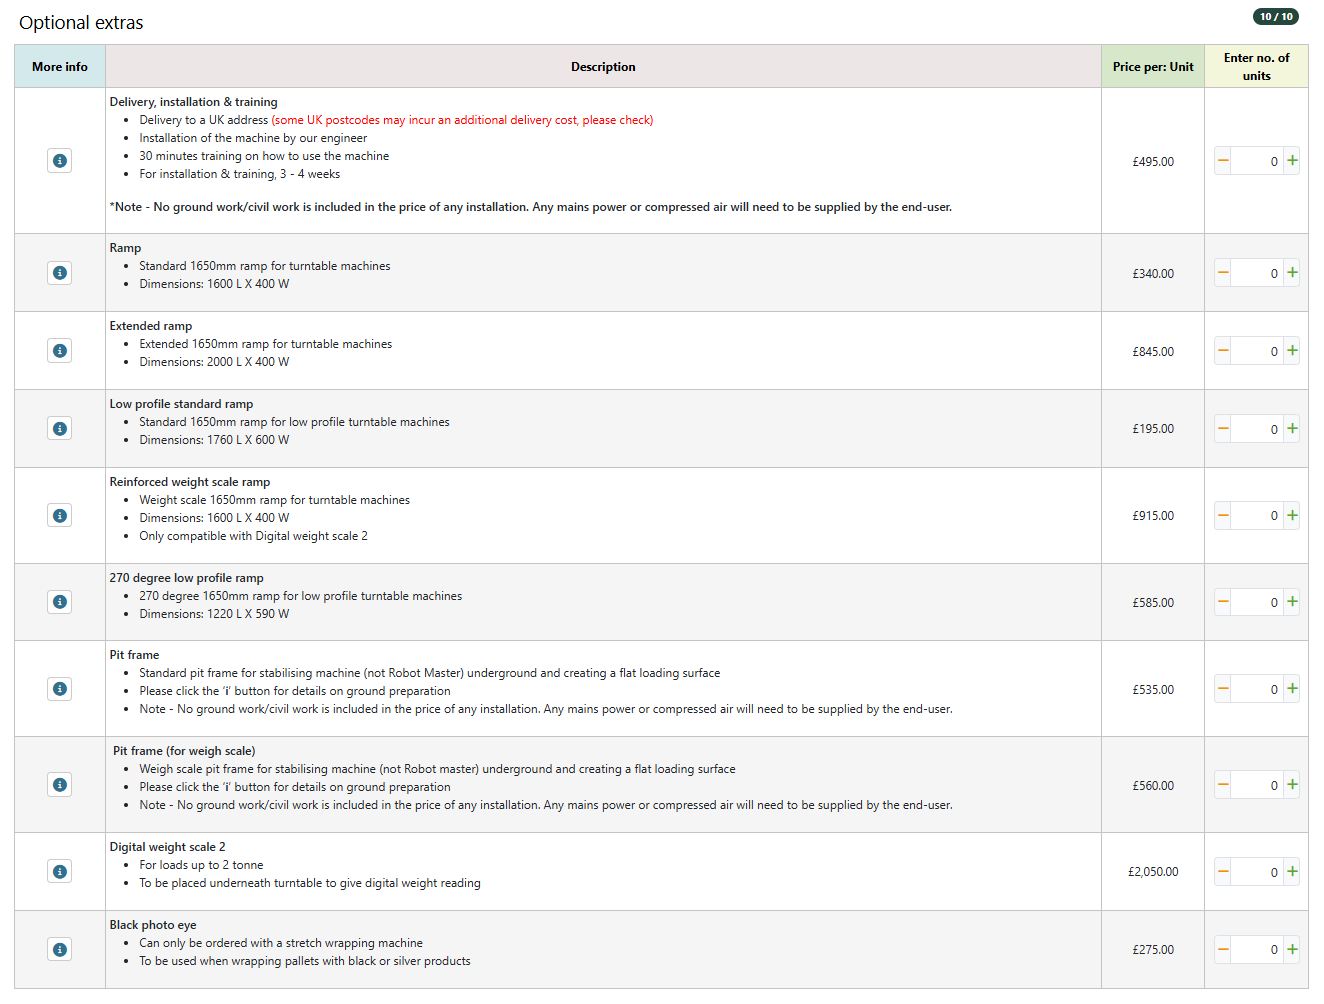Select the 10 / 10 step counter badge
This screenshot has height=1004, width=1324.
coord(1276,16)
